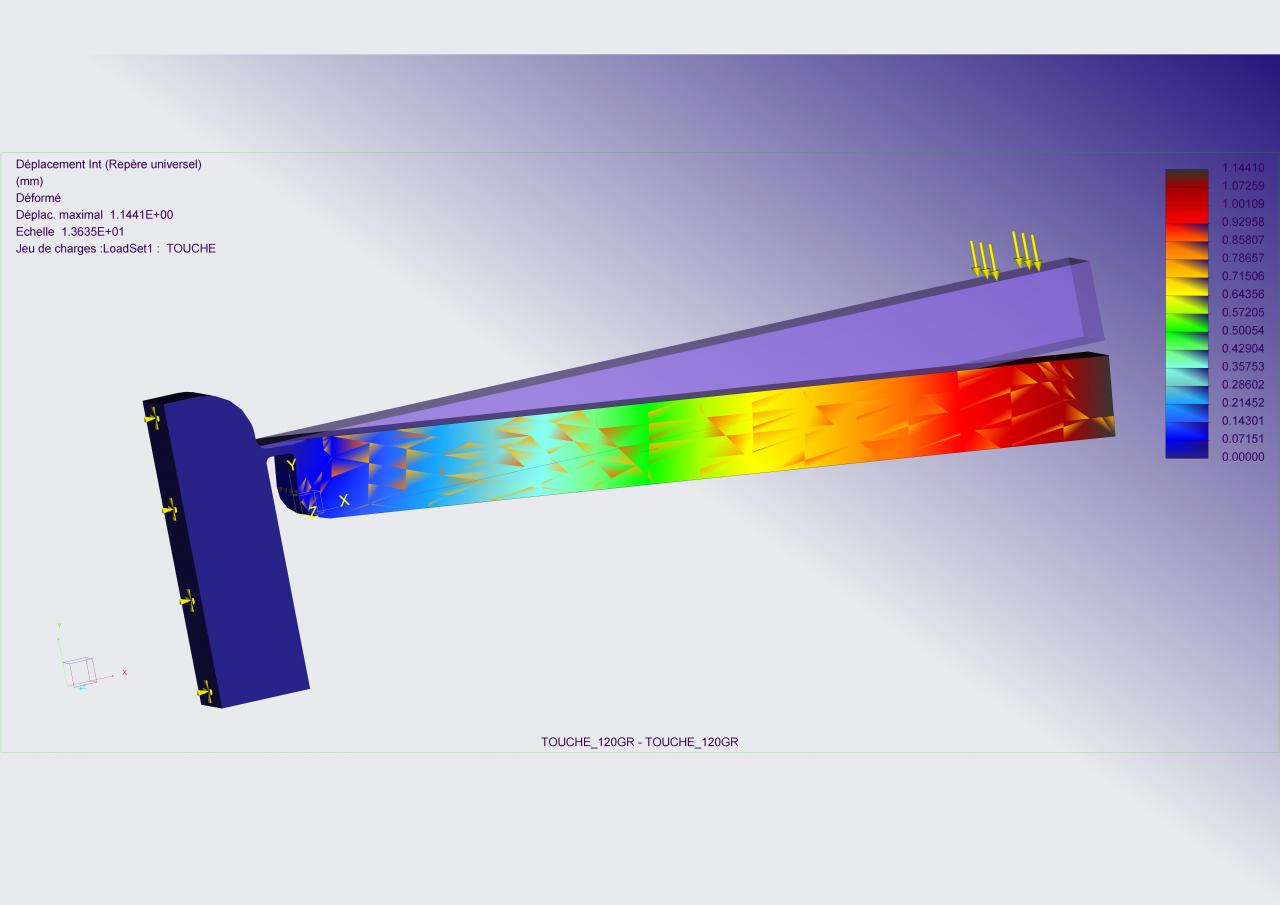Viewport: 1280px width, 905px height.
Task: Click legend value 0.64356
Action: 1243,294
